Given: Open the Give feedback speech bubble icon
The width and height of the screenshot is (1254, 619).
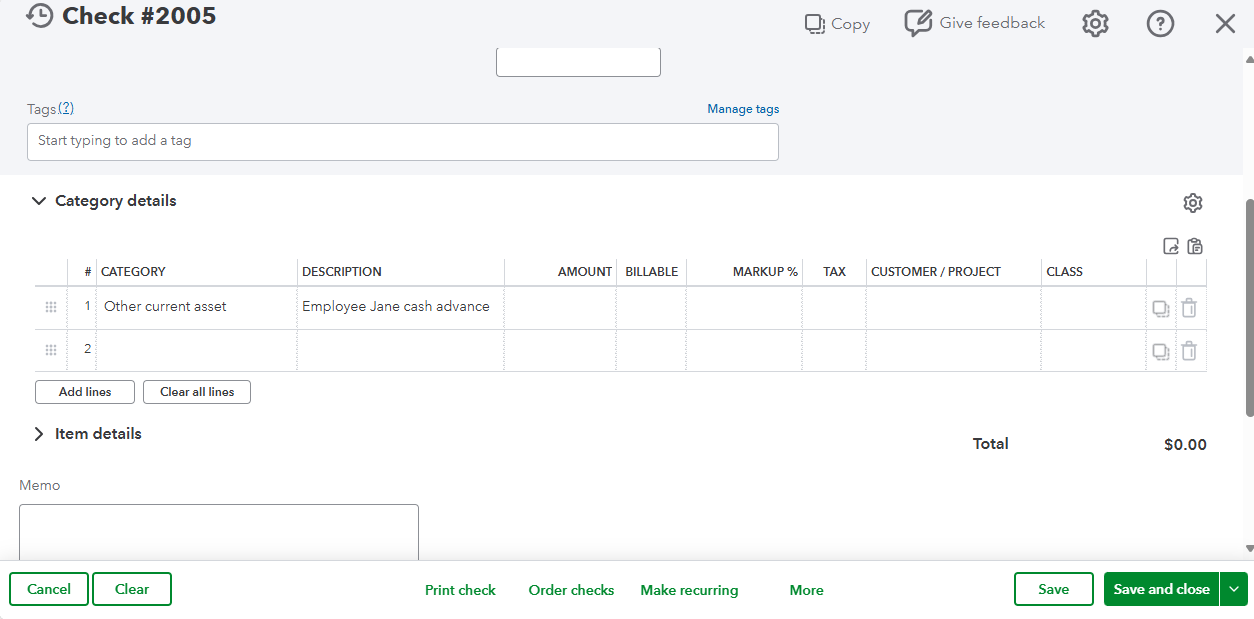Looking at the screenshot, I should (x=918, y=23).
